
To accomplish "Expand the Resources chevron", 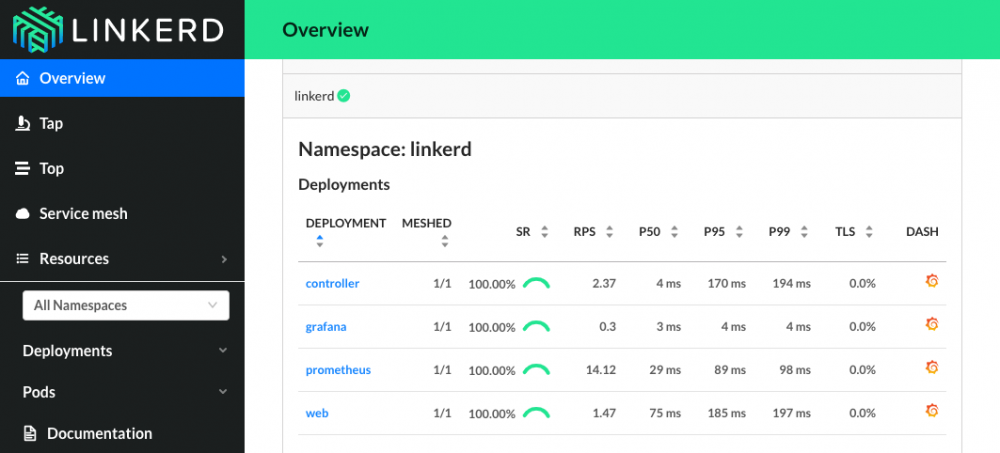I will click(x=224, y=259).
